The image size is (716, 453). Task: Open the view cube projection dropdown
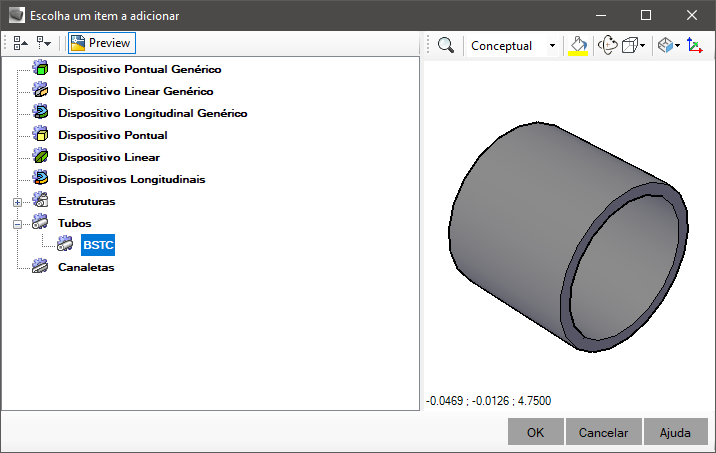point(633,46)
